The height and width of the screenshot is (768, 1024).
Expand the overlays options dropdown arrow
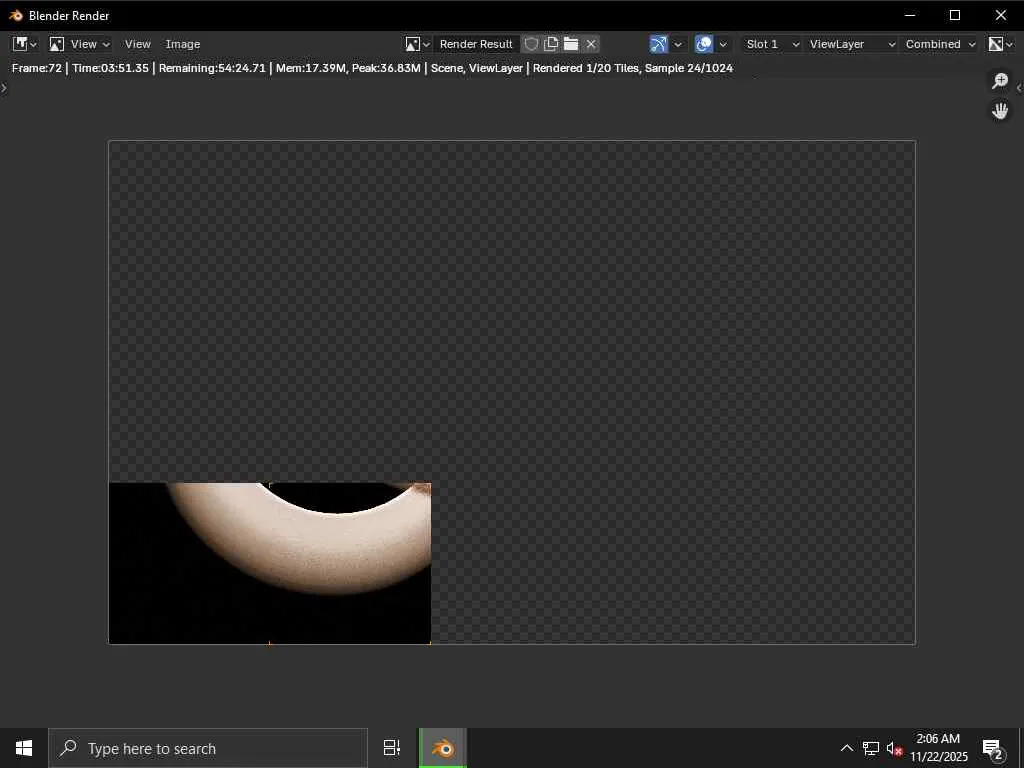723,44
